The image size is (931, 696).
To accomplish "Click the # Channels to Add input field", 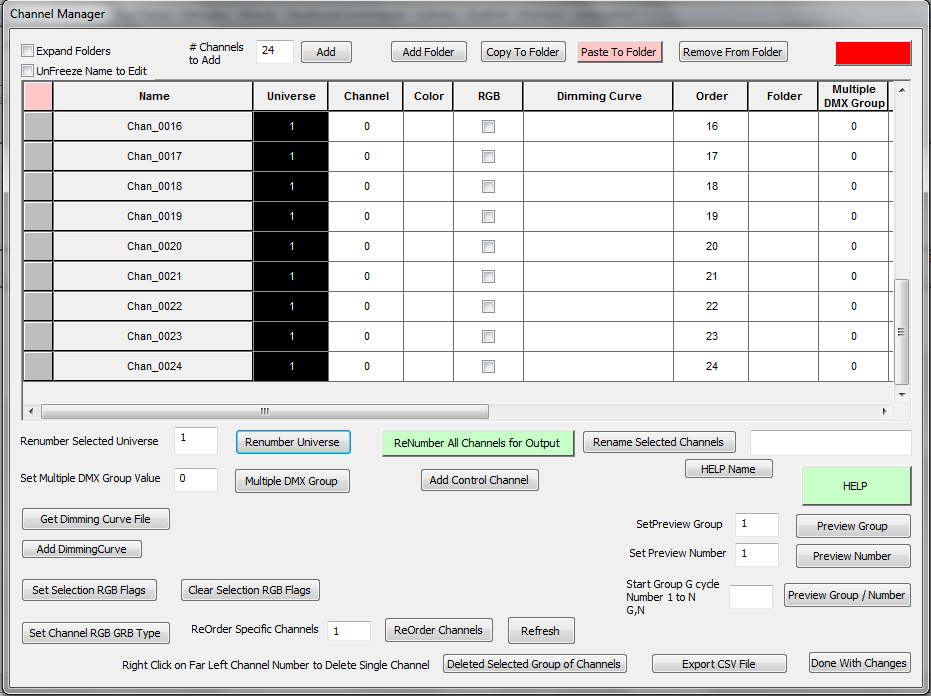I will click(274, 52).
